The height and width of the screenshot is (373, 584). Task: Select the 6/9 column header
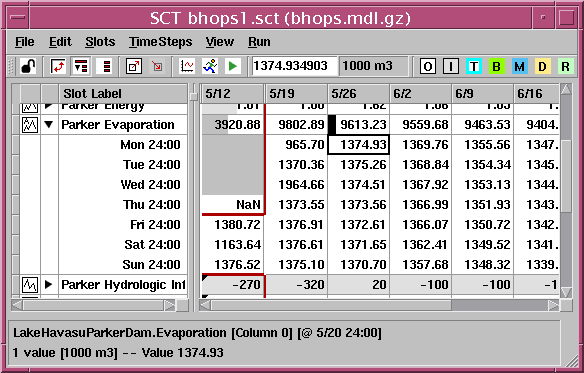pyautogui.click(x=483, y=94)
